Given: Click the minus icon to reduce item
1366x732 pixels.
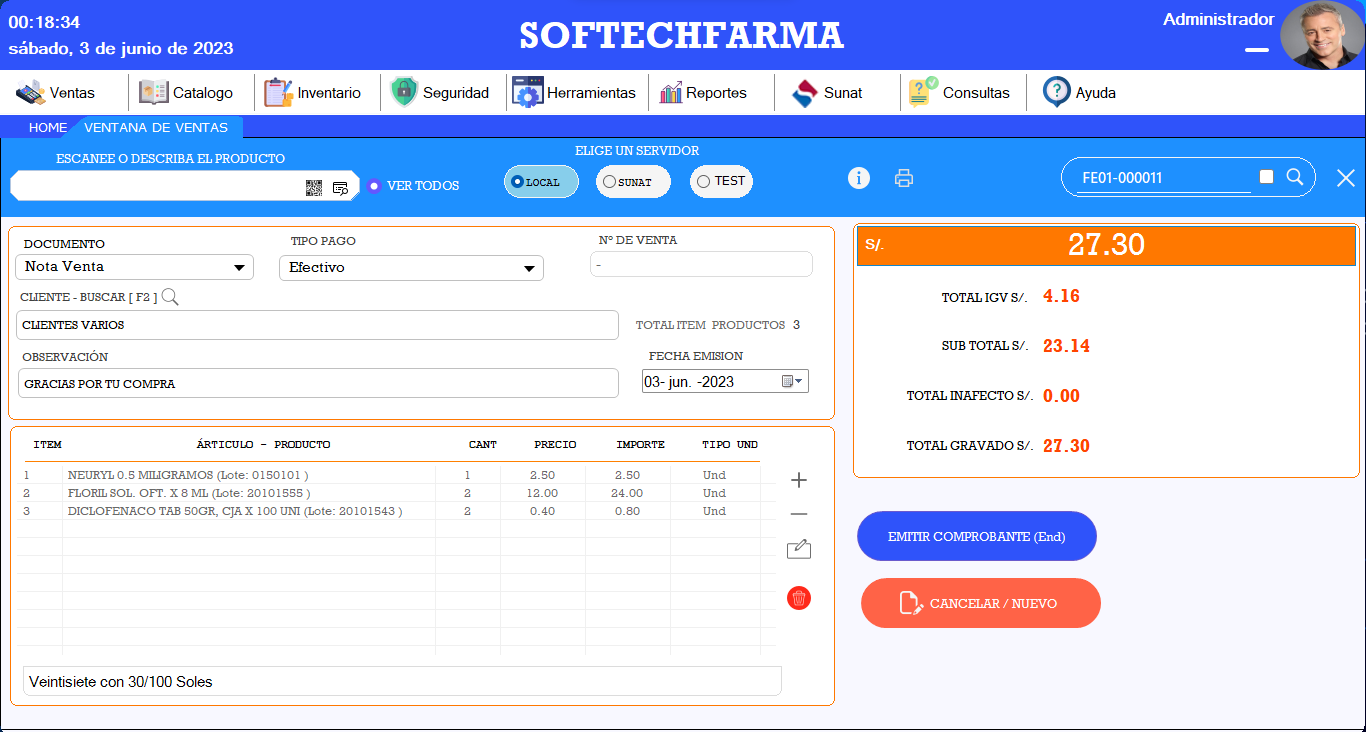Looking at the screenshot, I should coord(799,514).
